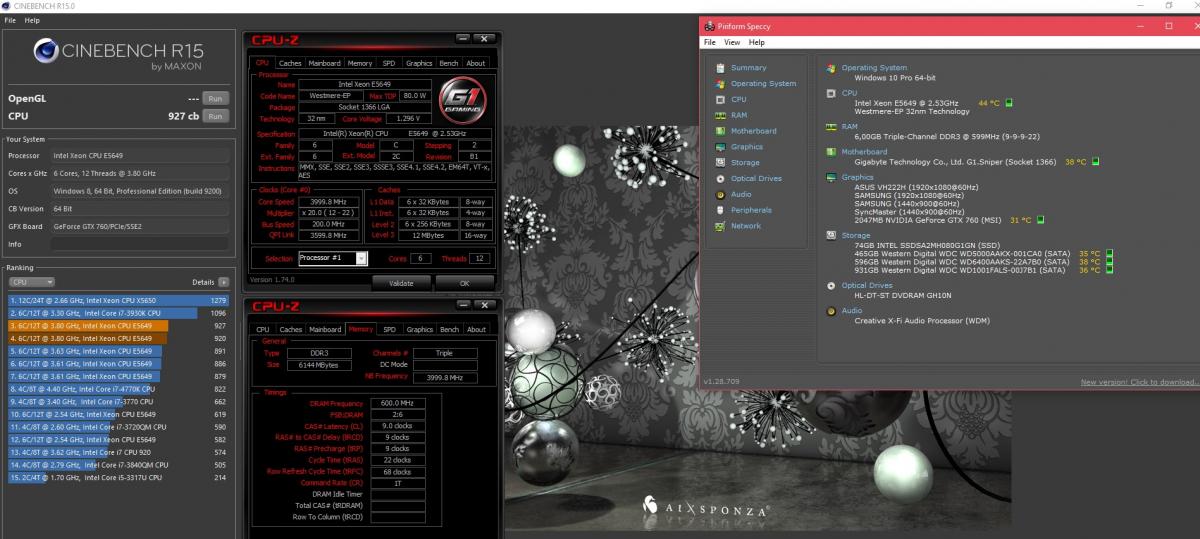1200x539 pixels.
Task: Select Graphics in Speccy sidebar
Action: [746, 147]
